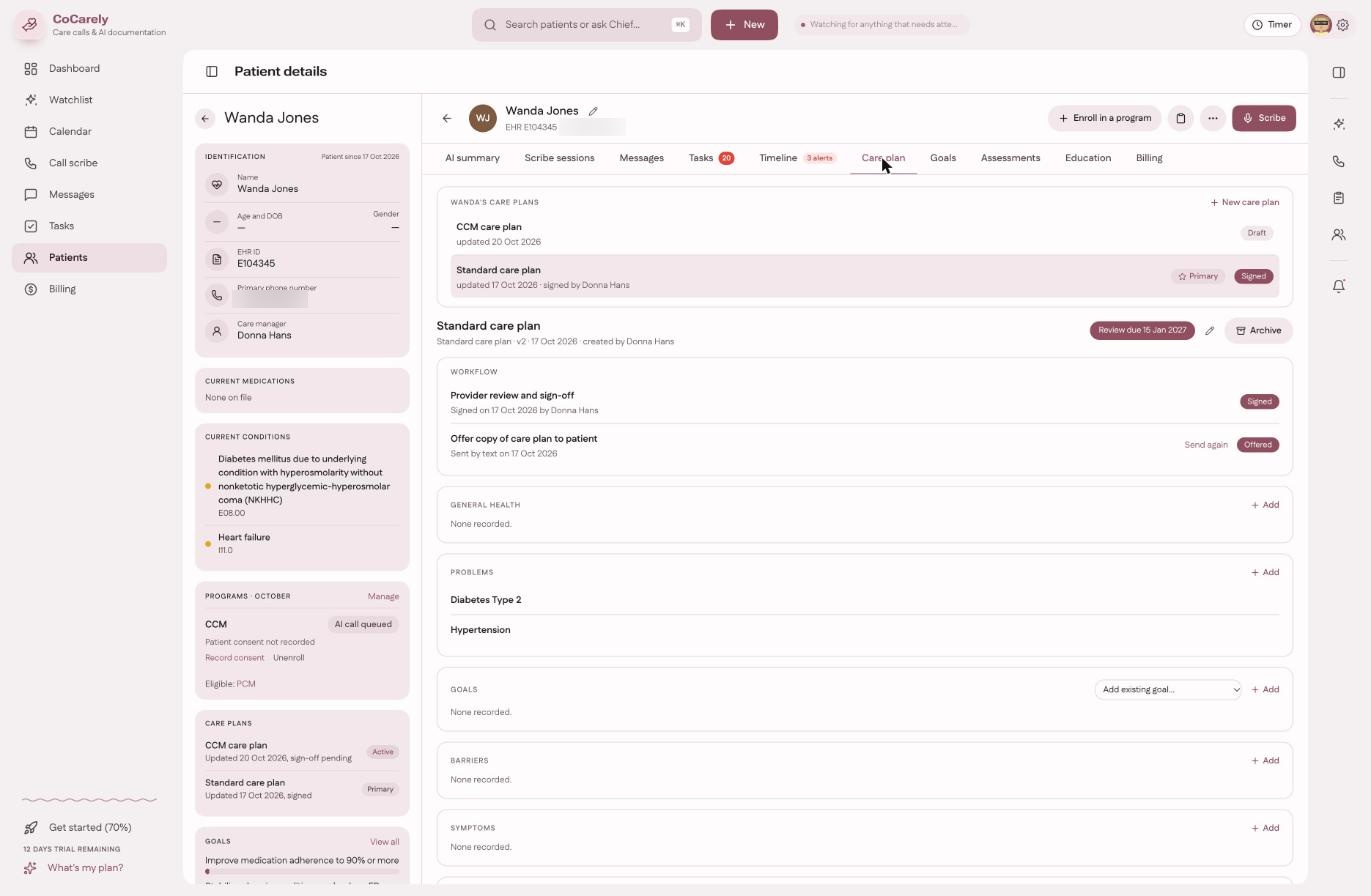1371x896 pixels.
Task: Click the New button
Action: pyautogui.click(x=744, y=25)
